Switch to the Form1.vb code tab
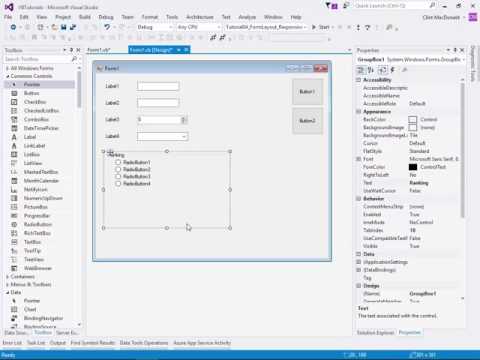 (x=98, y=50)
